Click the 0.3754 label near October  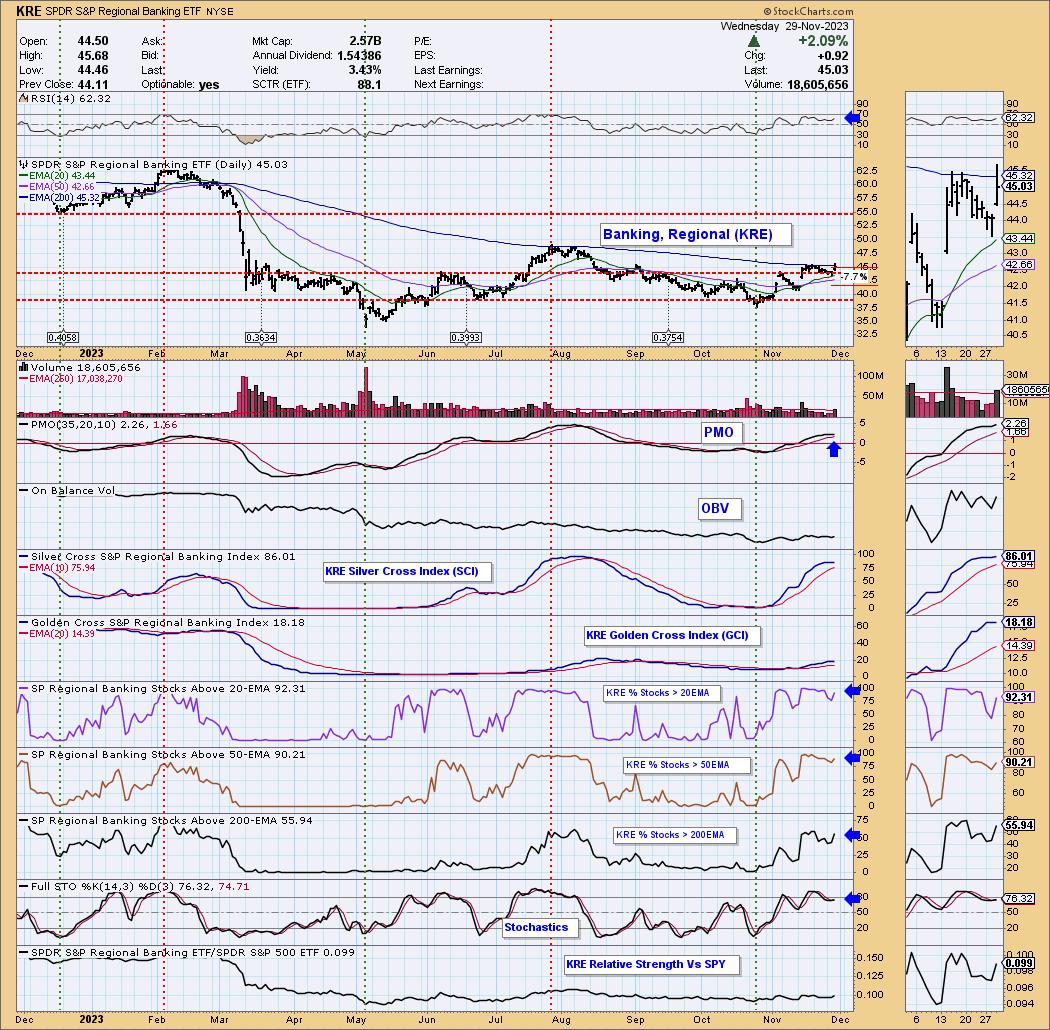point(668,338)
